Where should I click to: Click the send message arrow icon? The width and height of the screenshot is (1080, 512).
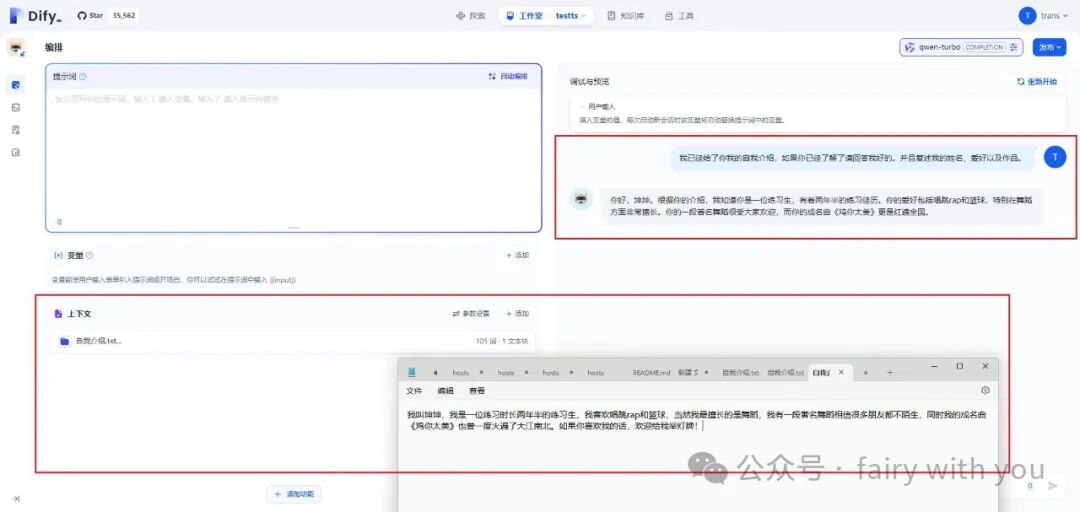point(1052,486)
